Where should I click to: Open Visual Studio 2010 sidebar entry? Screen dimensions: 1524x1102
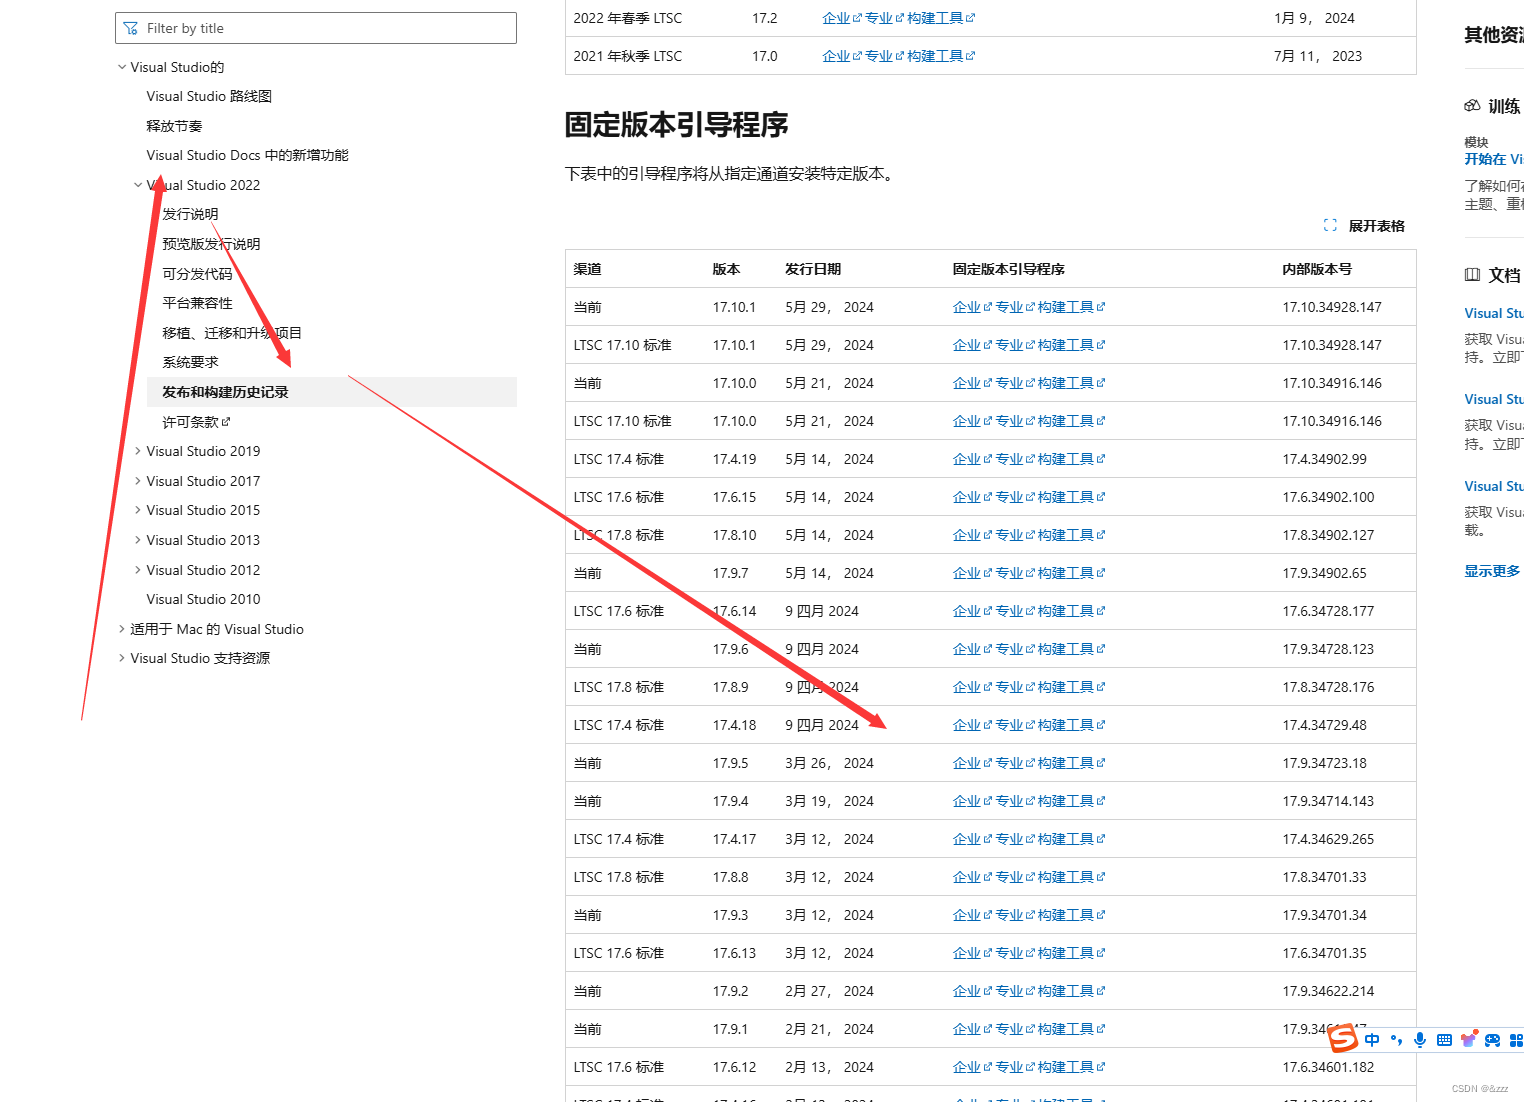(x=203, y=599)
